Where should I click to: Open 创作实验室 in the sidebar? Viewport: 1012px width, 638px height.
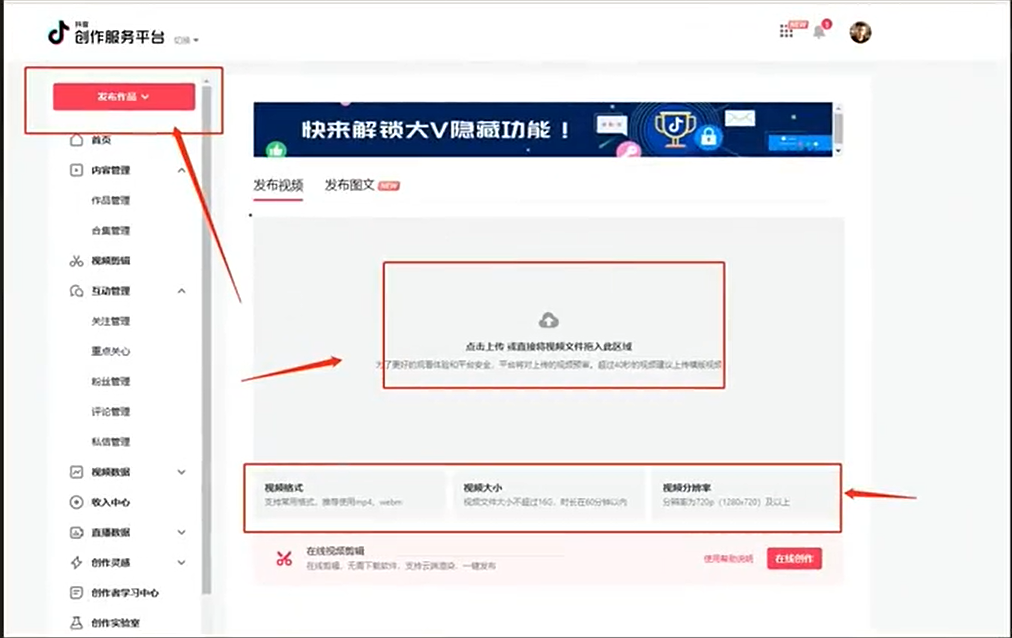point(116,623)
